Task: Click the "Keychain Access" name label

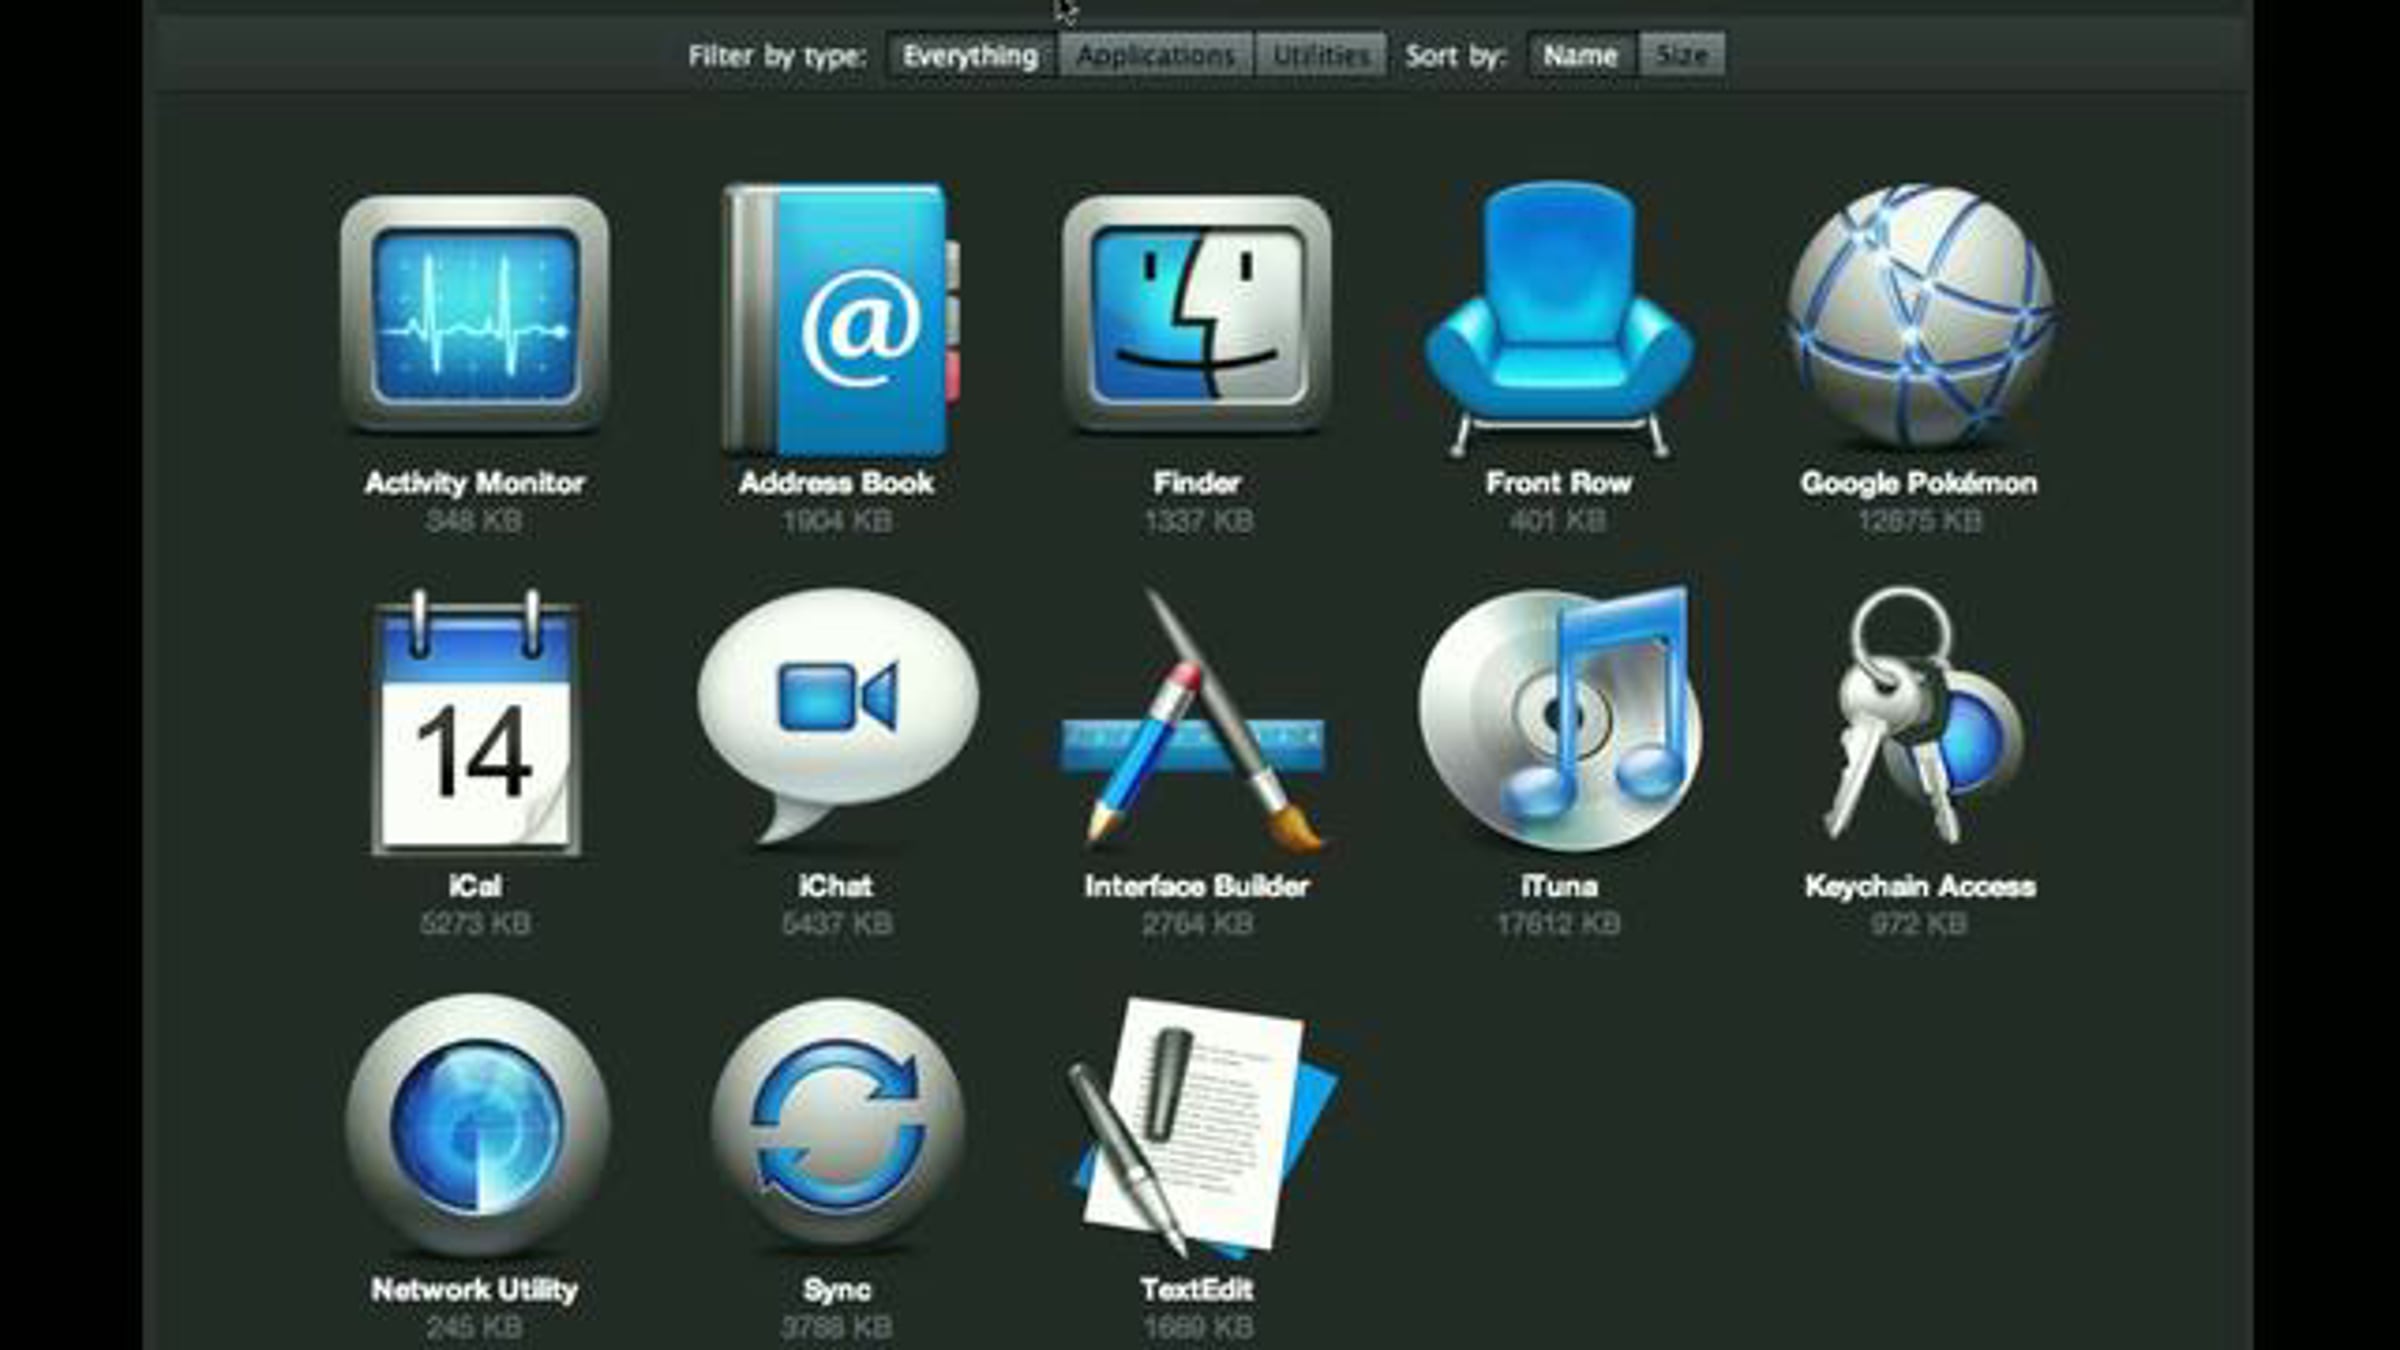Action: [x=1921, y=886]
